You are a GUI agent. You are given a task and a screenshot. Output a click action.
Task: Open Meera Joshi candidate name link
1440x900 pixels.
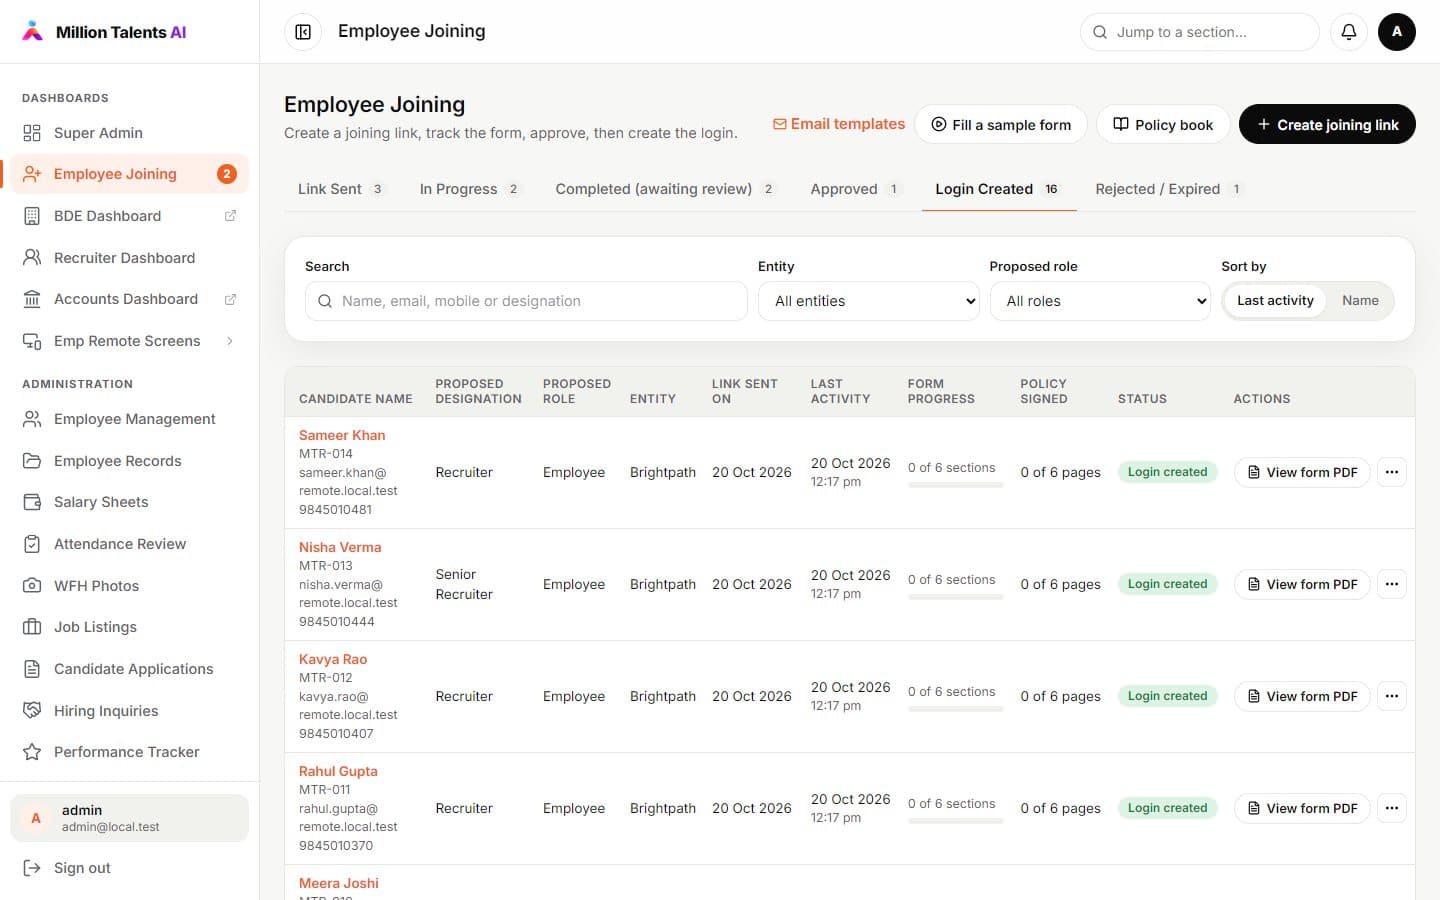click(339, 883)
